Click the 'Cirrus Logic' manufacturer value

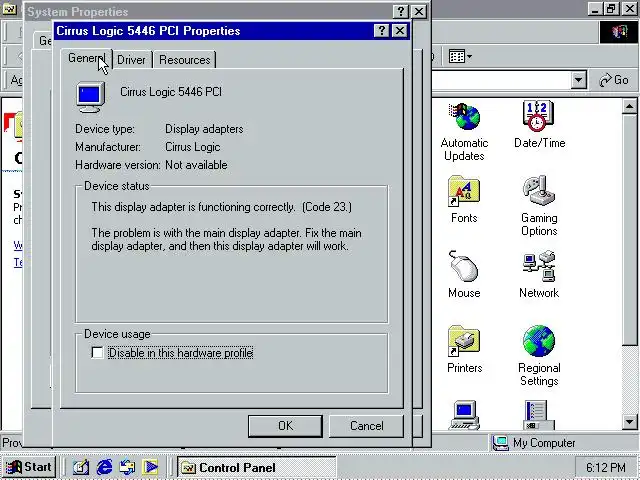coord(193,147)
